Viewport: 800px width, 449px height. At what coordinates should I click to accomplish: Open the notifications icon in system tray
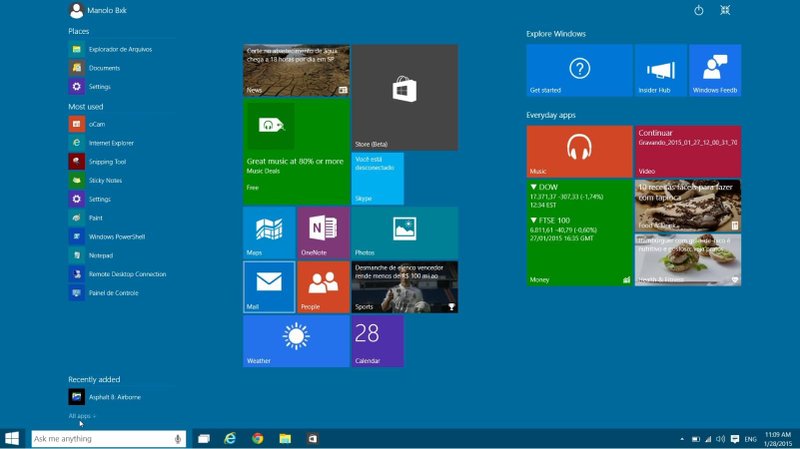735,439
